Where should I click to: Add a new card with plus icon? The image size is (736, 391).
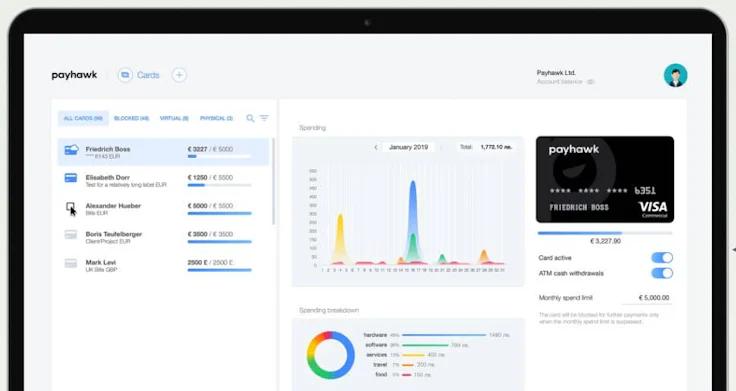coord(179,75)
